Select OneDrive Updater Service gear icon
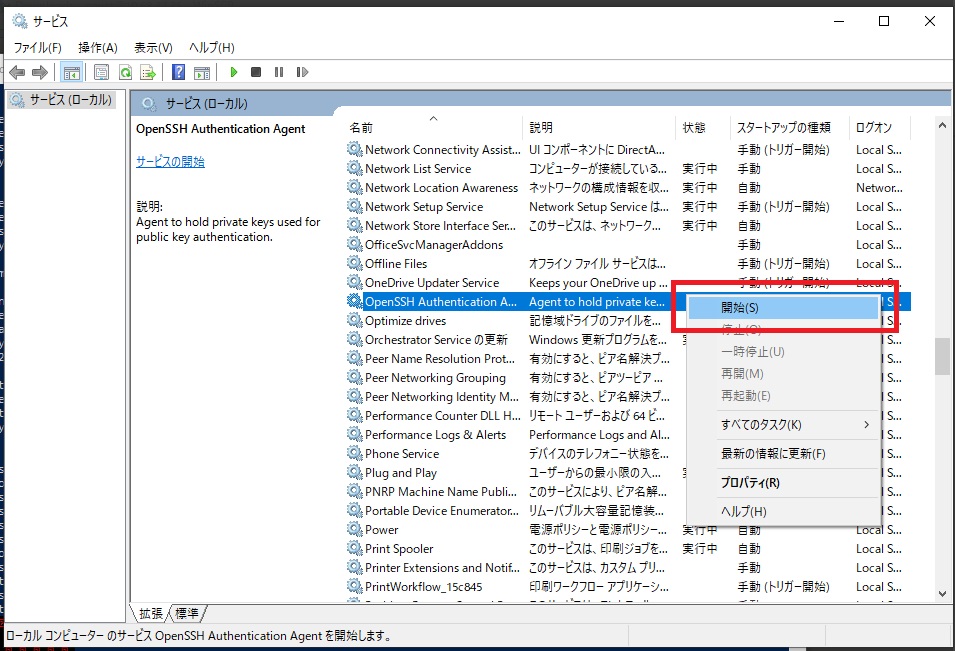Image resolution: width=955 pixels, height=651 pixels. tap(354, 282)
